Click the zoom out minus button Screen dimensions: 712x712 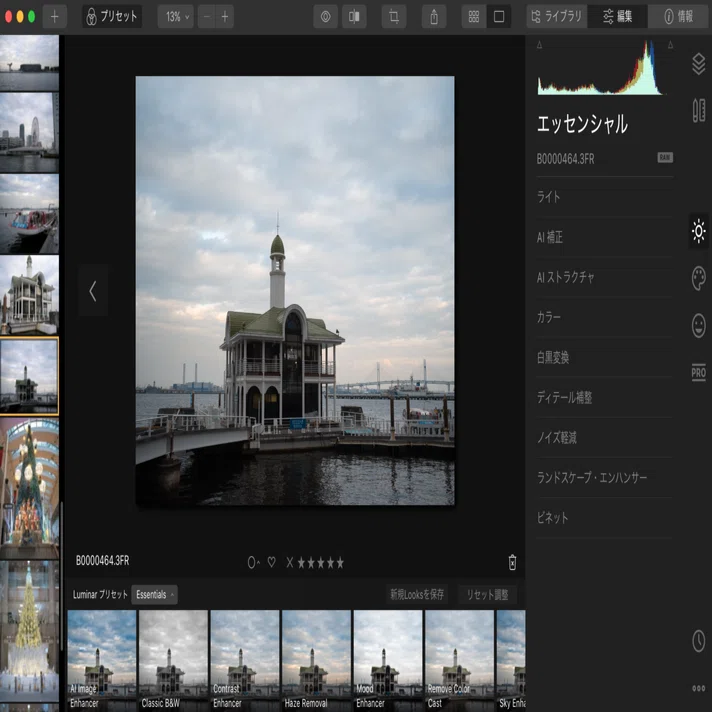click(207, 17)
